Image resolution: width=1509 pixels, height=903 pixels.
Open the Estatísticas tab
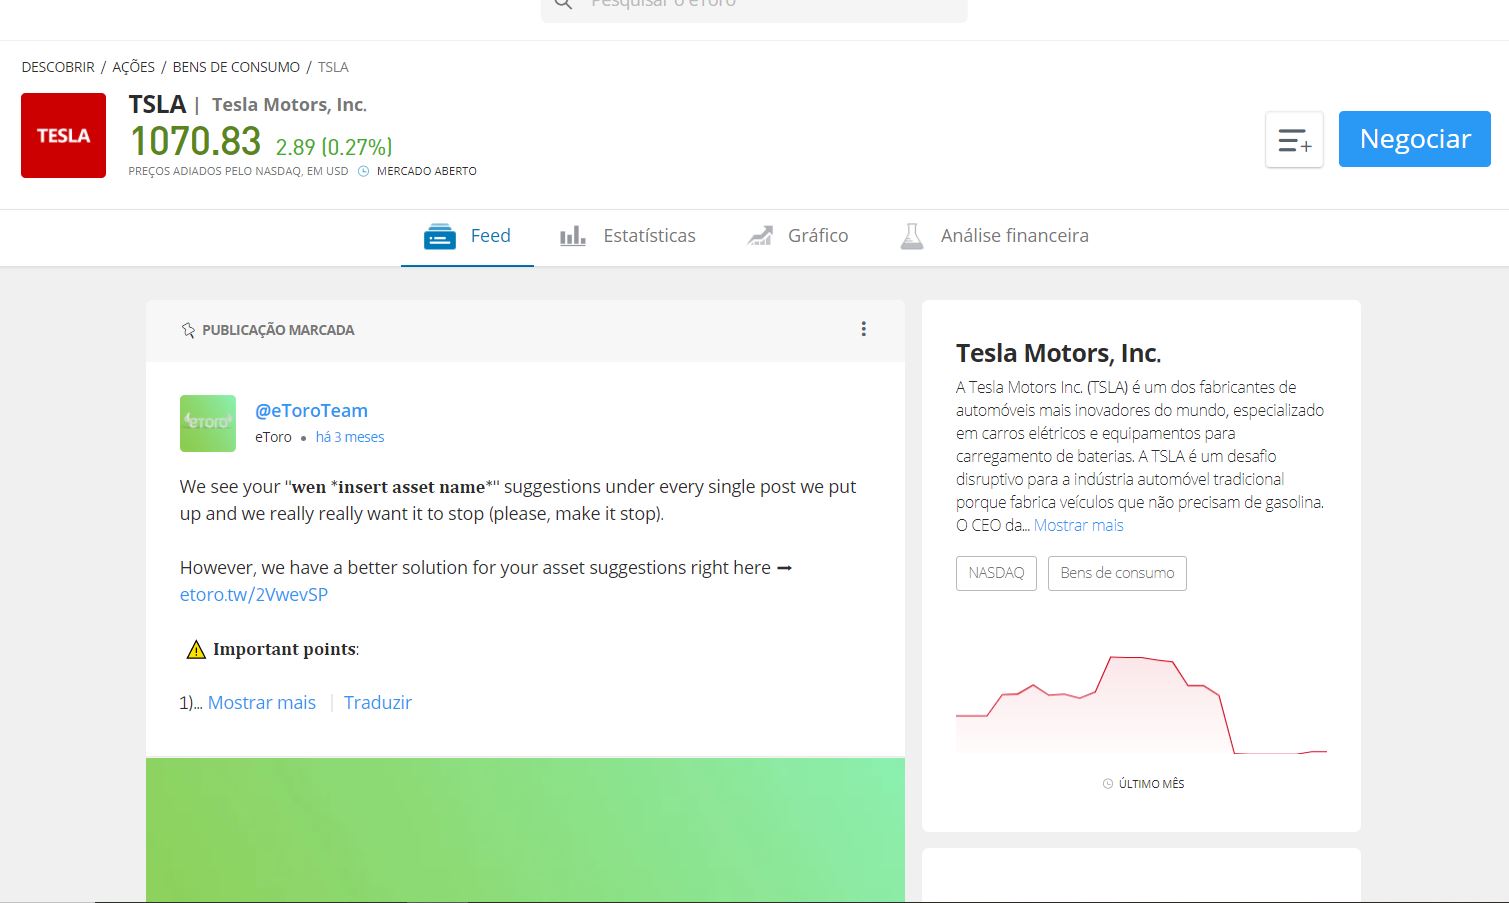click(x=627, y=236)
